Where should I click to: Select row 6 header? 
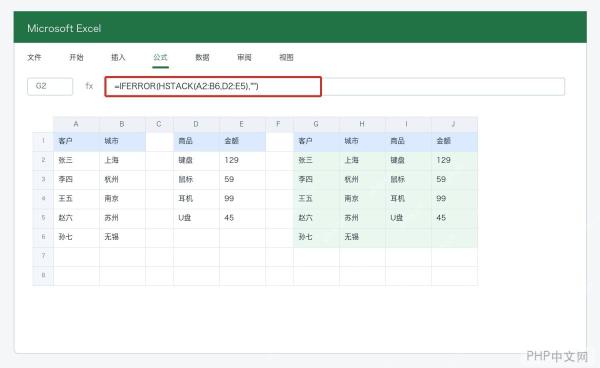(43, 237)
